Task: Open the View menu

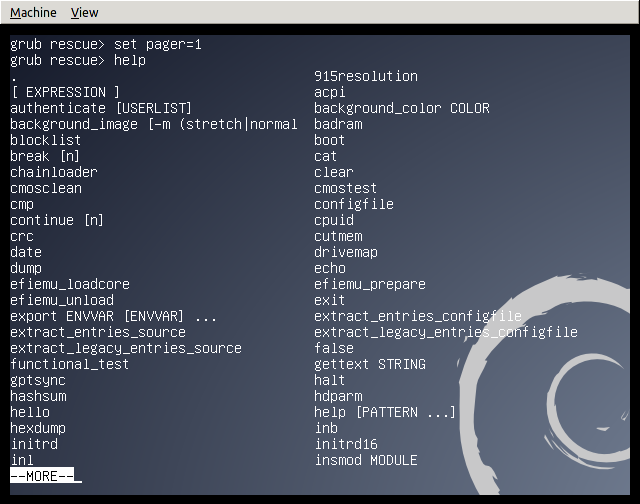Action: 84,13
